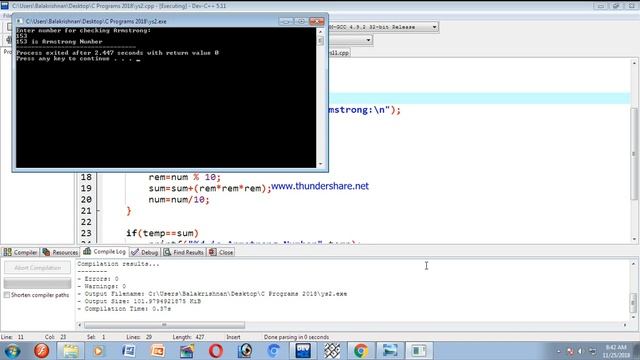Click the Dev-C++ title bar application icon
The height and width of the screenshot is (360, 640).
tap(4, 6)
